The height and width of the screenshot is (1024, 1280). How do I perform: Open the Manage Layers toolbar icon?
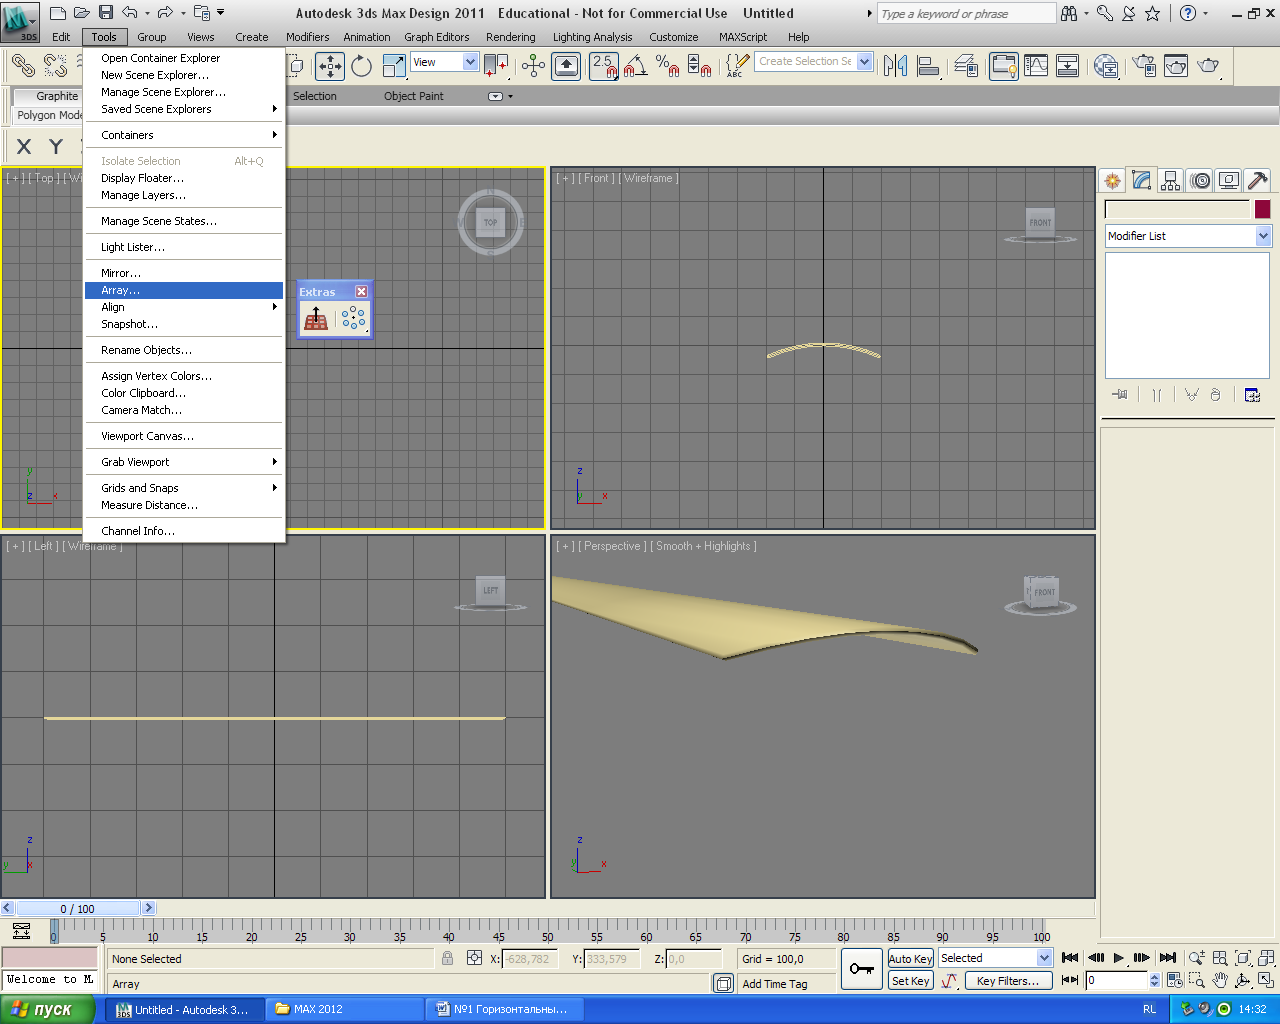(x=967, y=66)
